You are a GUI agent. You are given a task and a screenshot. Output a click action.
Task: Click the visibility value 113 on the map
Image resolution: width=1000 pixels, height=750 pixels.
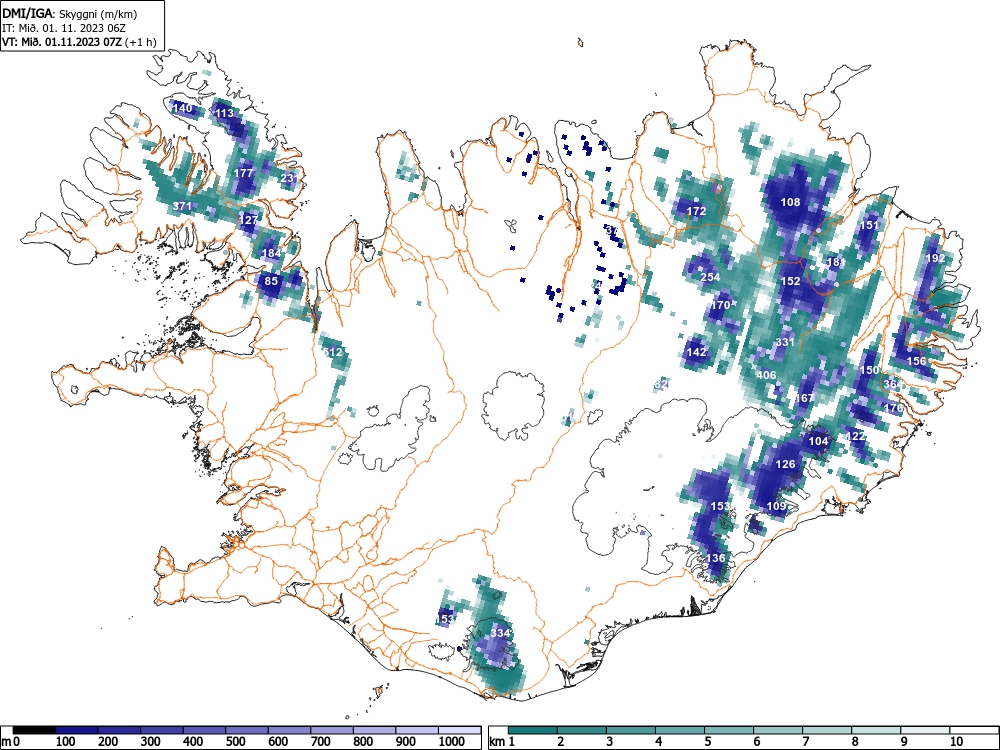point(224,114)
